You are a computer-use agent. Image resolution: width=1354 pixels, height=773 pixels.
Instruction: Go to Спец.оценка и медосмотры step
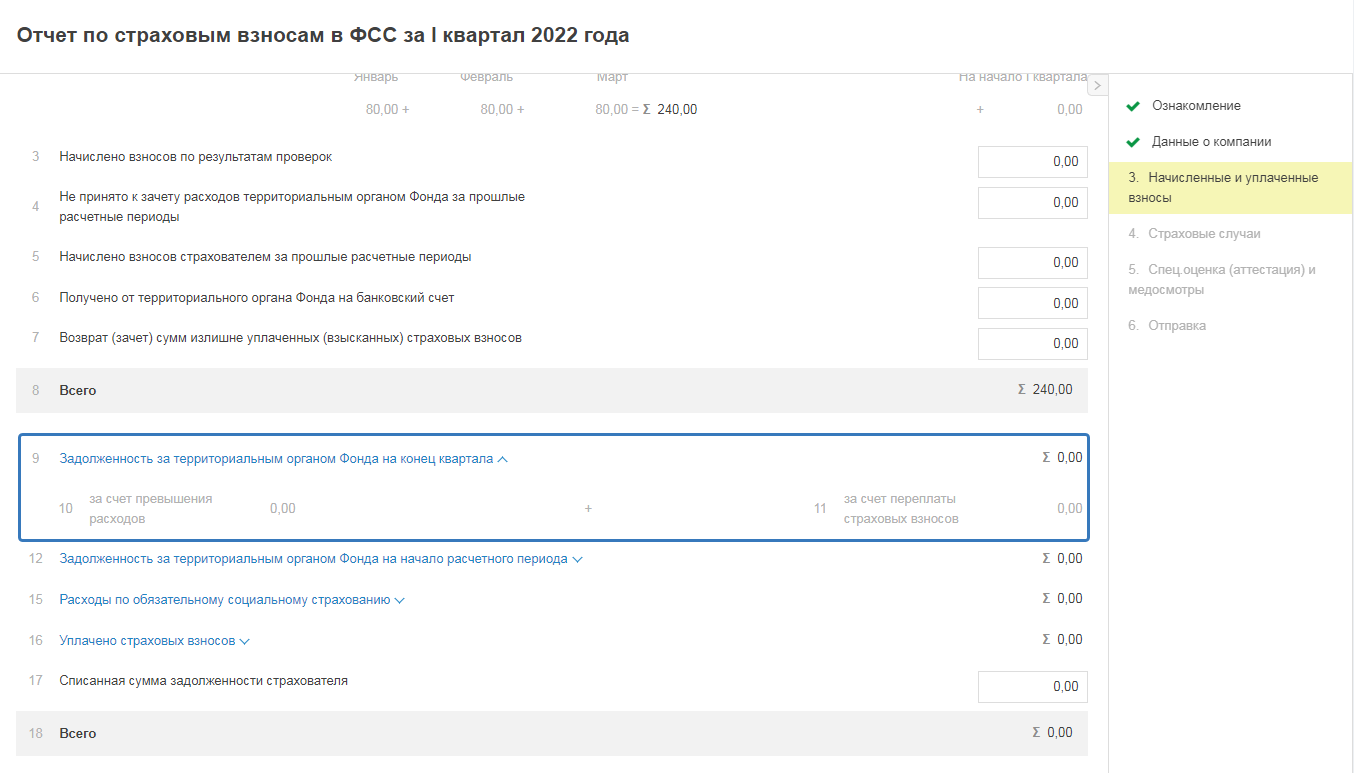[1221, 280]
